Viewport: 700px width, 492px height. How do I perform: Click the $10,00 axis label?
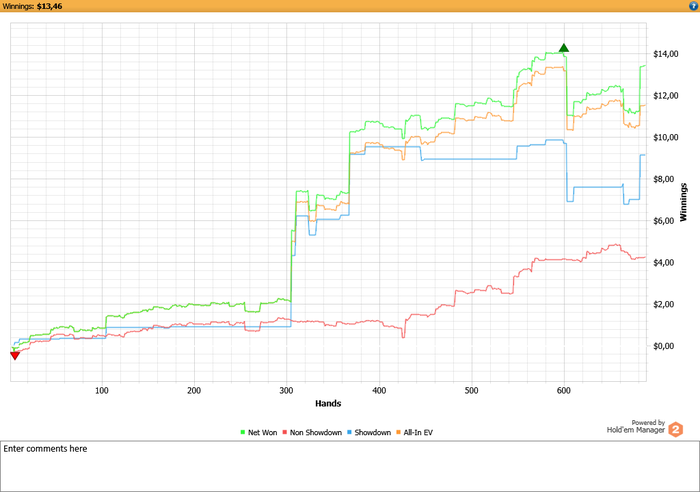tap(666, 138)
